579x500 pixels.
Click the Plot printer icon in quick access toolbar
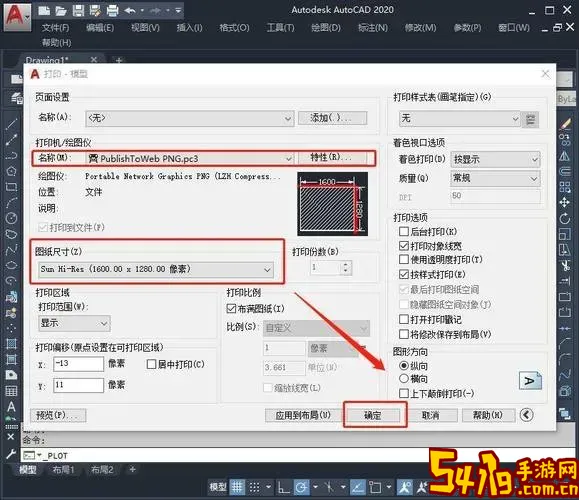point(112,11)
